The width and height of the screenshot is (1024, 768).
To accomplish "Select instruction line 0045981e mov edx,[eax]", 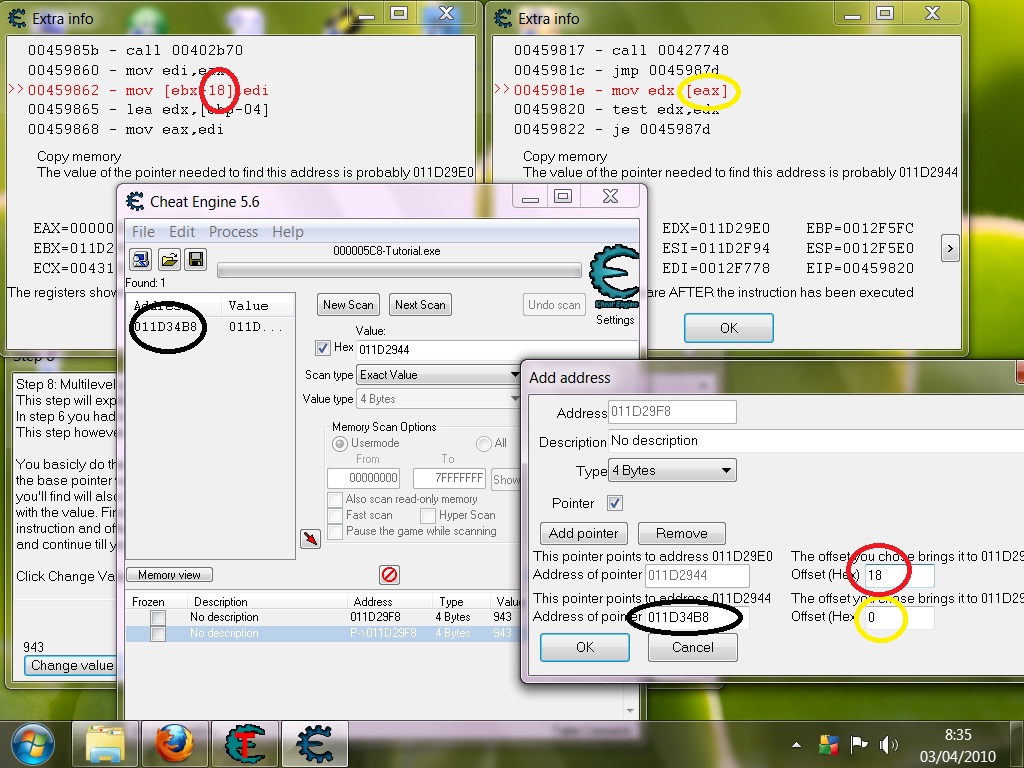I will tap(621, 90).
